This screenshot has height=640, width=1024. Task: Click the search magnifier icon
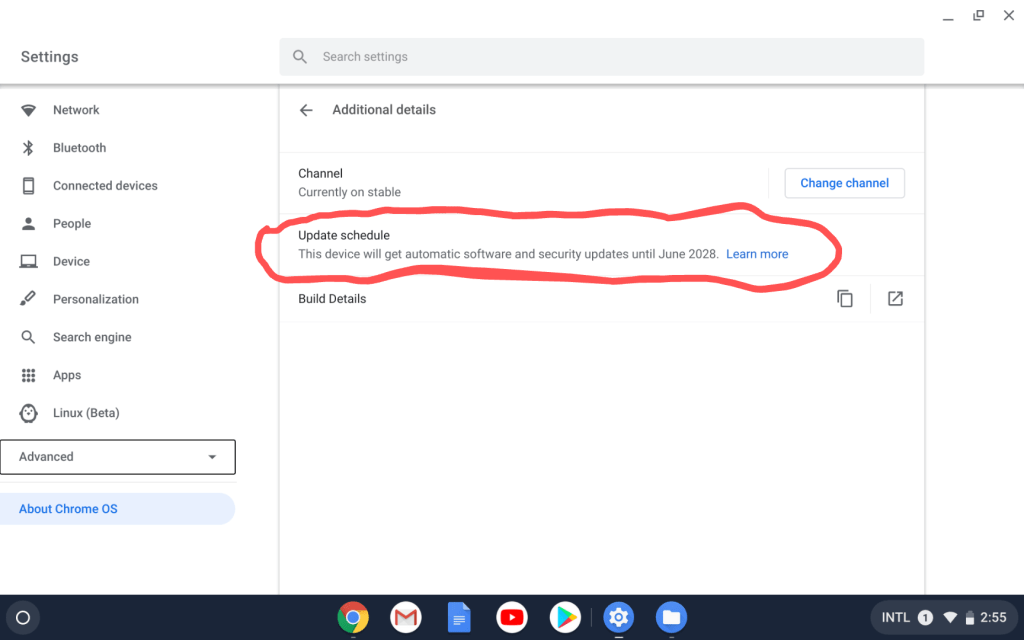pyautogui.click(x=300, y=57)
